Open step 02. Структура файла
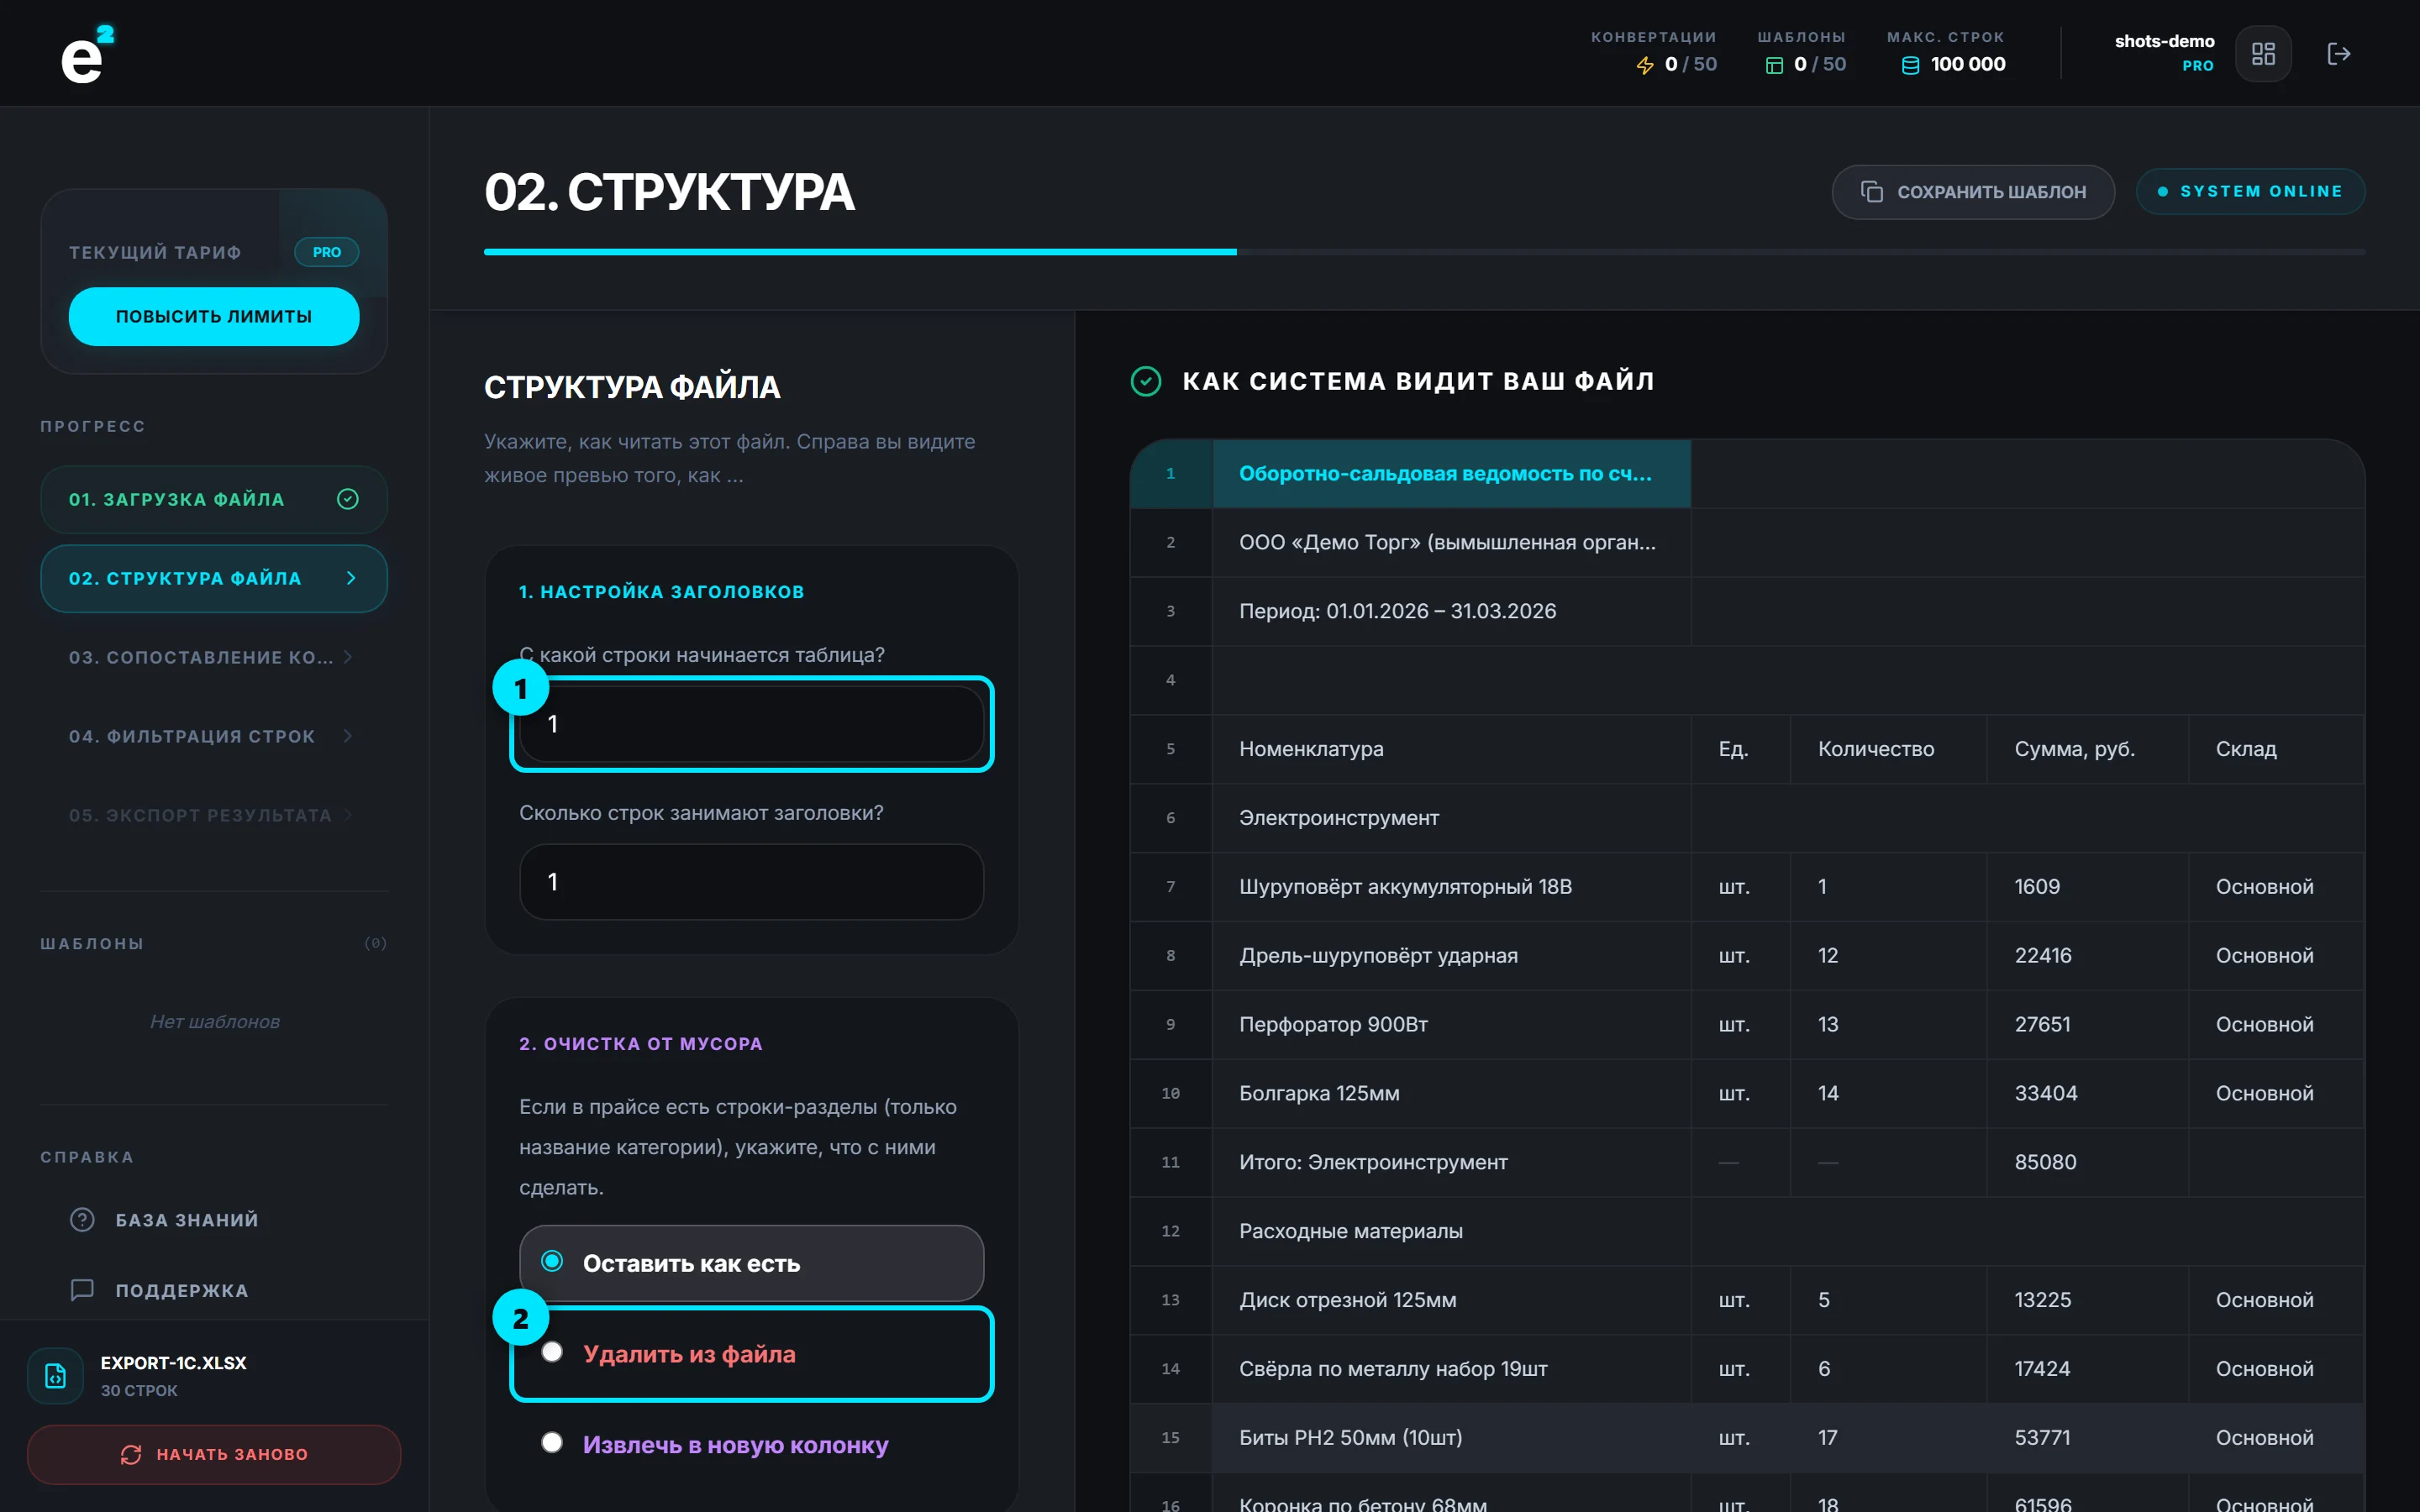 pyautogui.click(x=214, y=578)
